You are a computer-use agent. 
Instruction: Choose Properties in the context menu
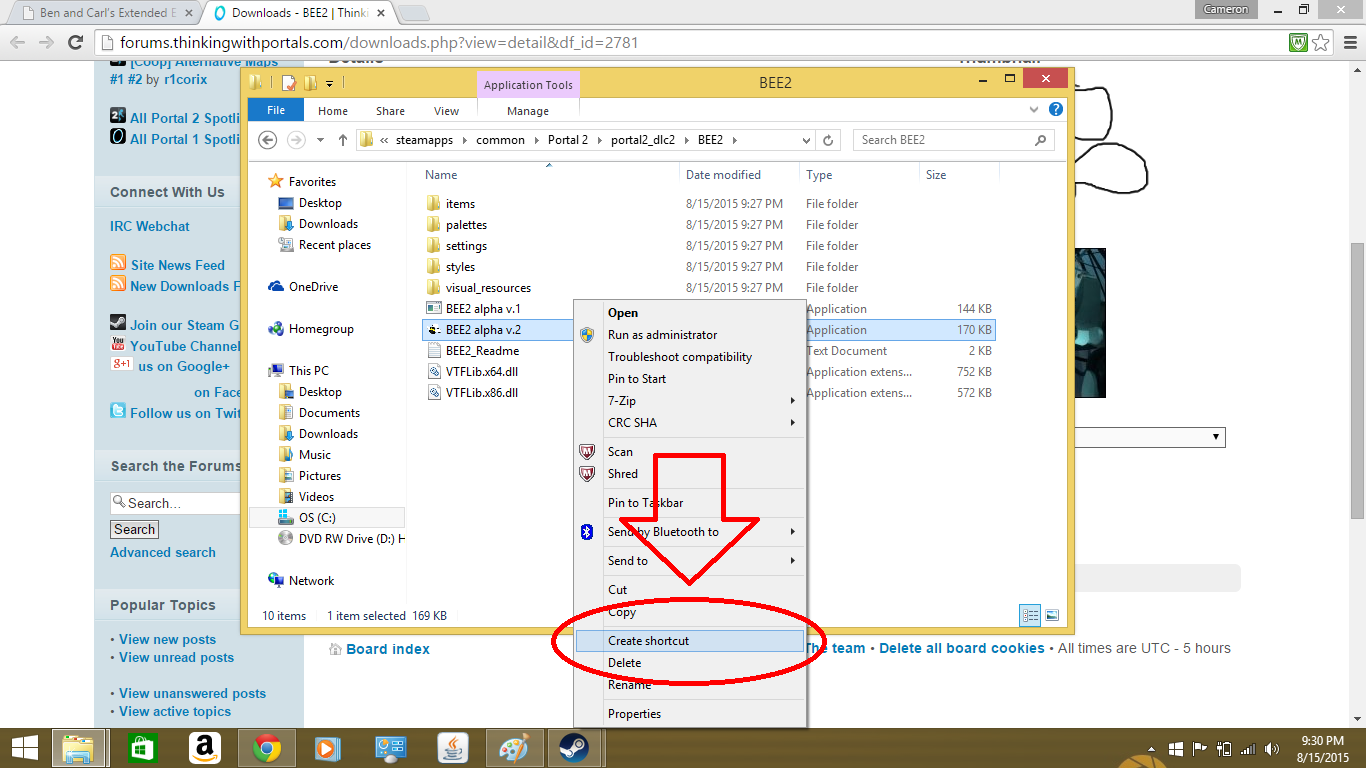pyautogui.click(x=690, y=714)
